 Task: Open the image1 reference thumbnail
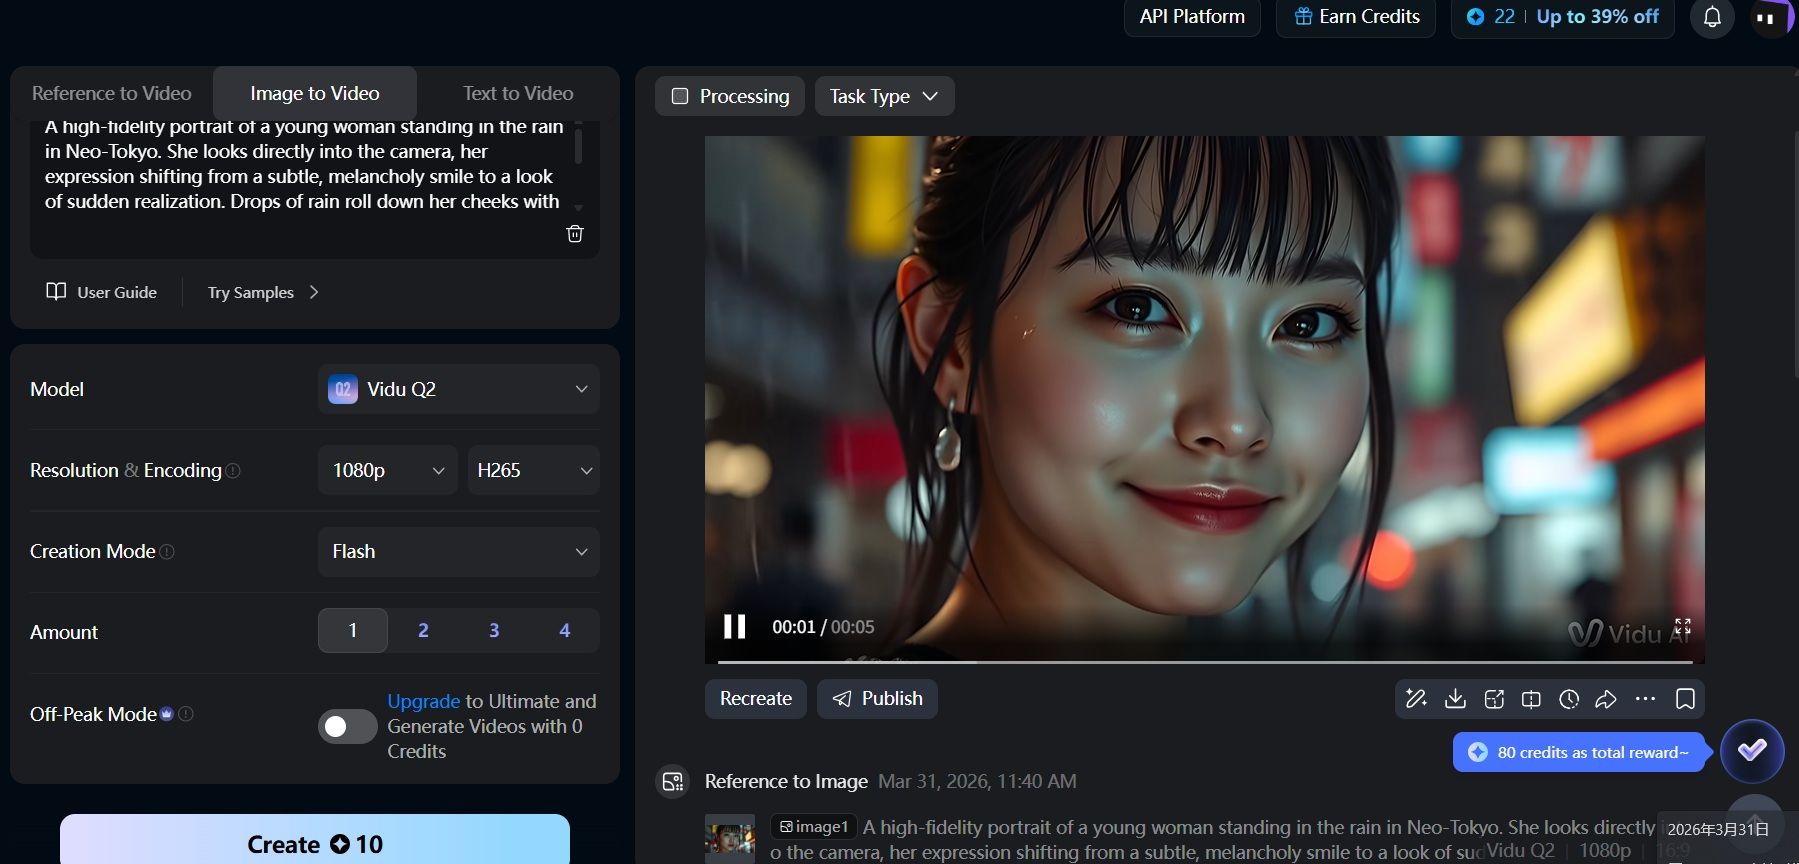point(730,838)
